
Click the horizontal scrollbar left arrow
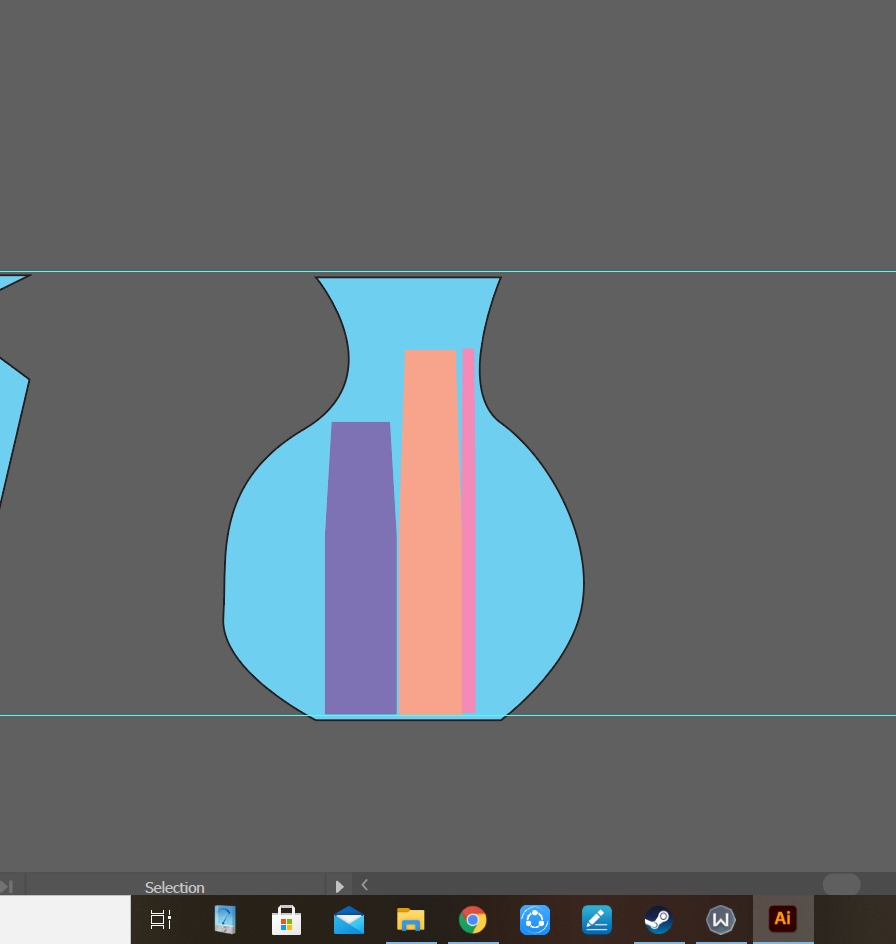pyautogui.click(x=364, y=884)
